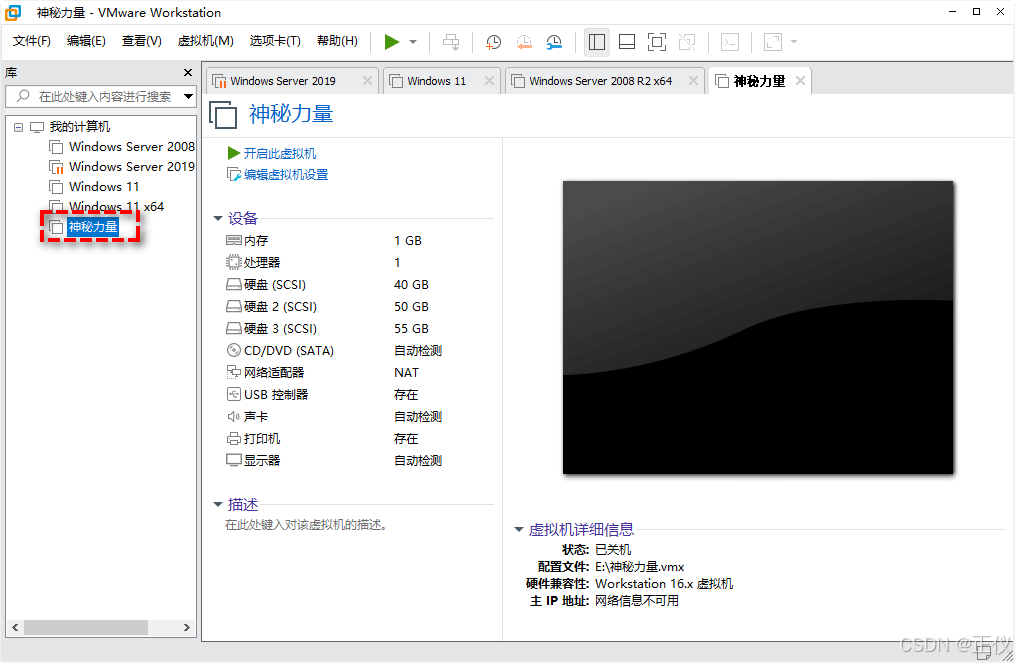
Task: Enter full screen mode icon
Action: point(656,42)
